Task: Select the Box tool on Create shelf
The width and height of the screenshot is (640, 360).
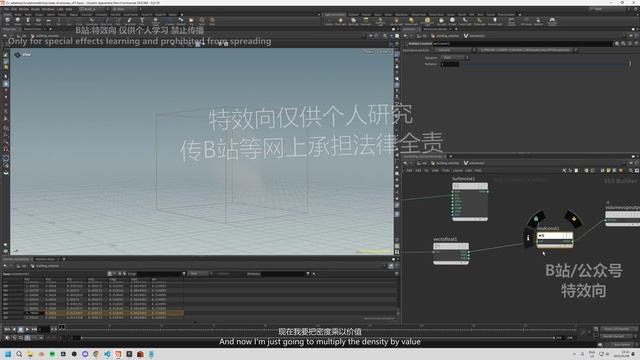Action: (x=8, y=20)
